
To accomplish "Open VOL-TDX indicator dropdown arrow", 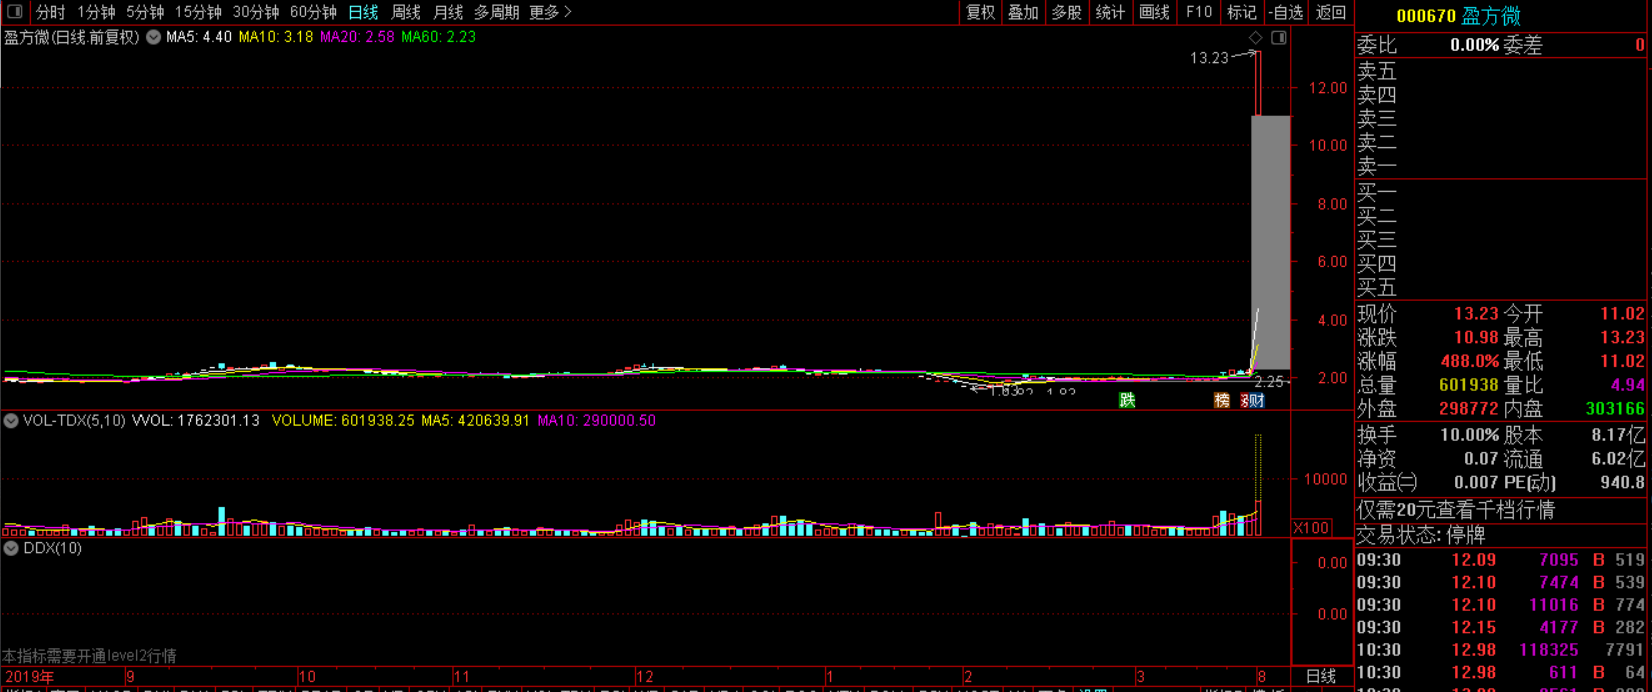I will (11, 421).
